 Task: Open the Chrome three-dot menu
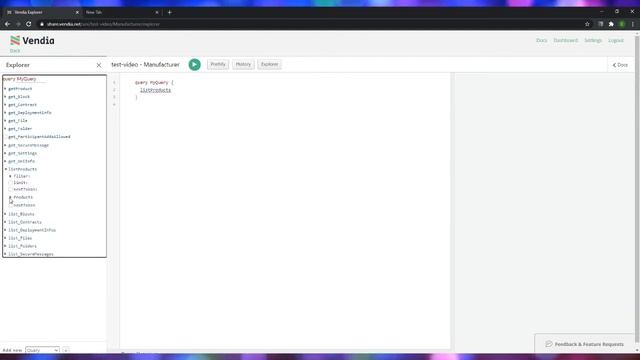point(633,24)
